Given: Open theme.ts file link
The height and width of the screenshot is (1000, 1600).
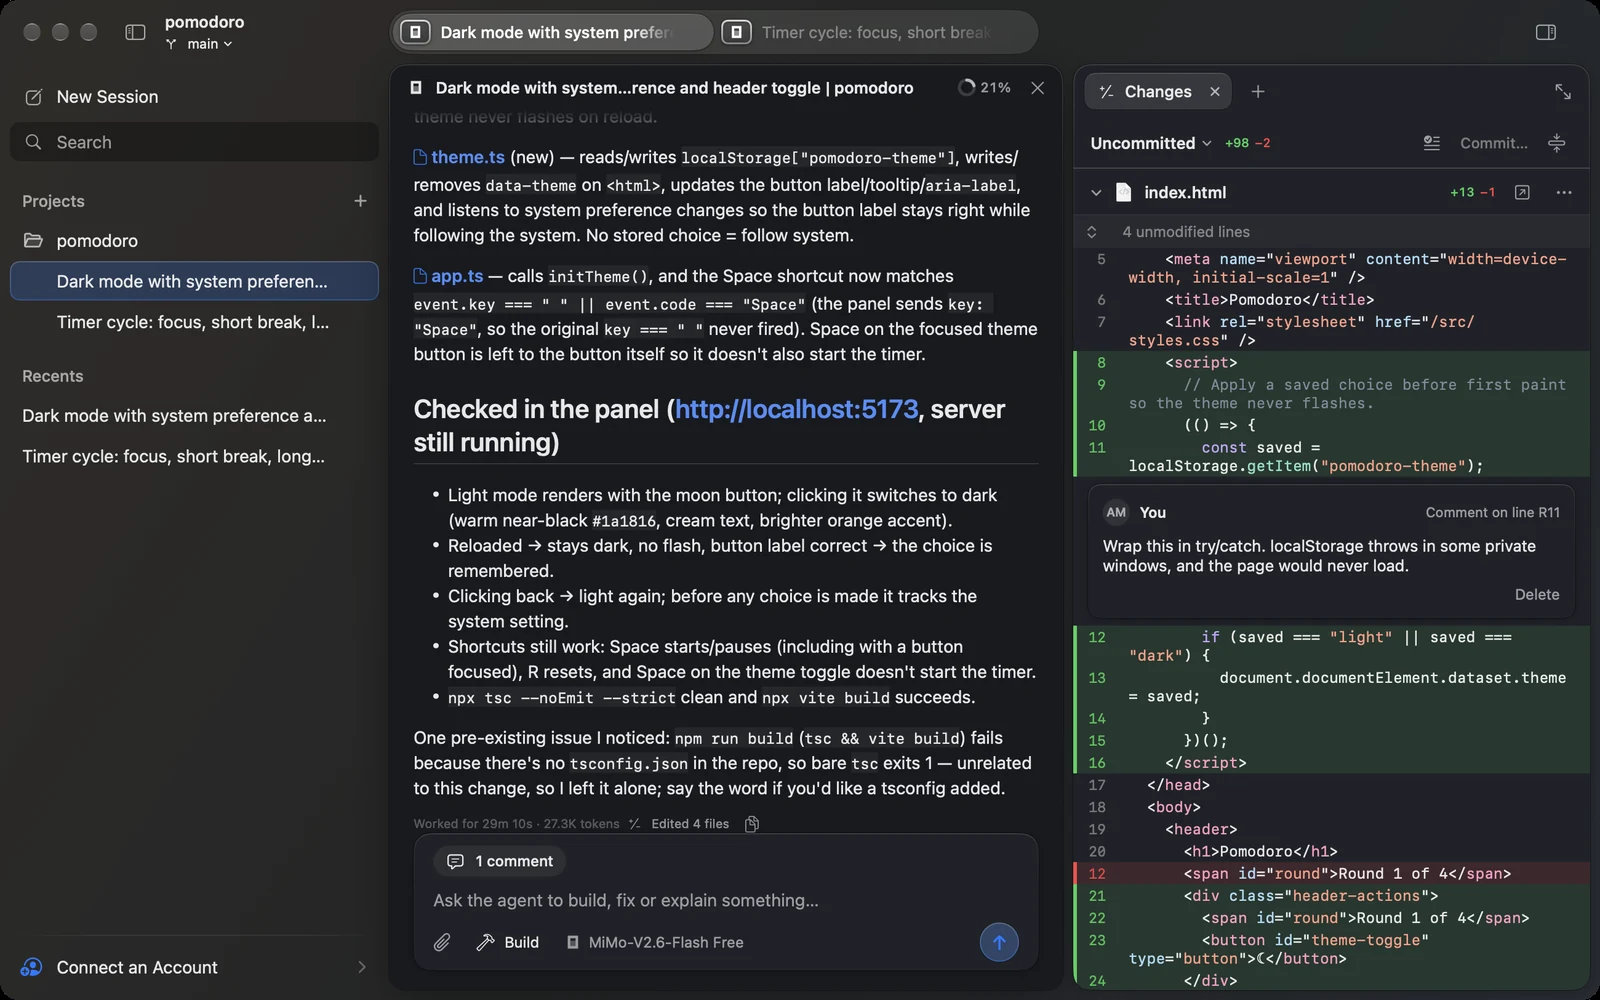Looking at the screenshot, I should pyautogui.click(x=459, y=157).
